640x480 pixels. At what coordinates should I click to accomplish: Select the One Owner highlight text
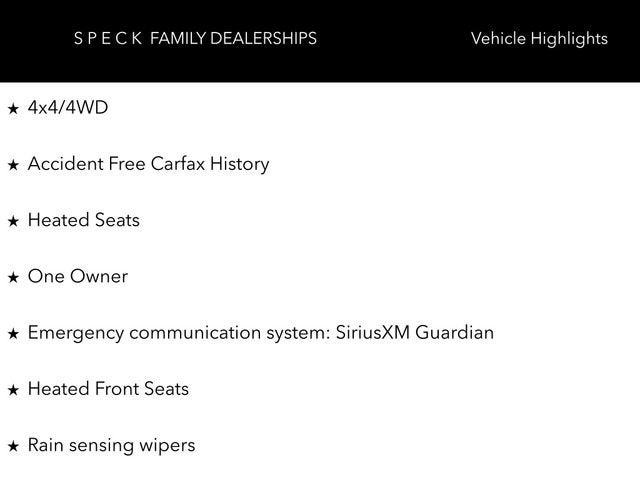78,276
